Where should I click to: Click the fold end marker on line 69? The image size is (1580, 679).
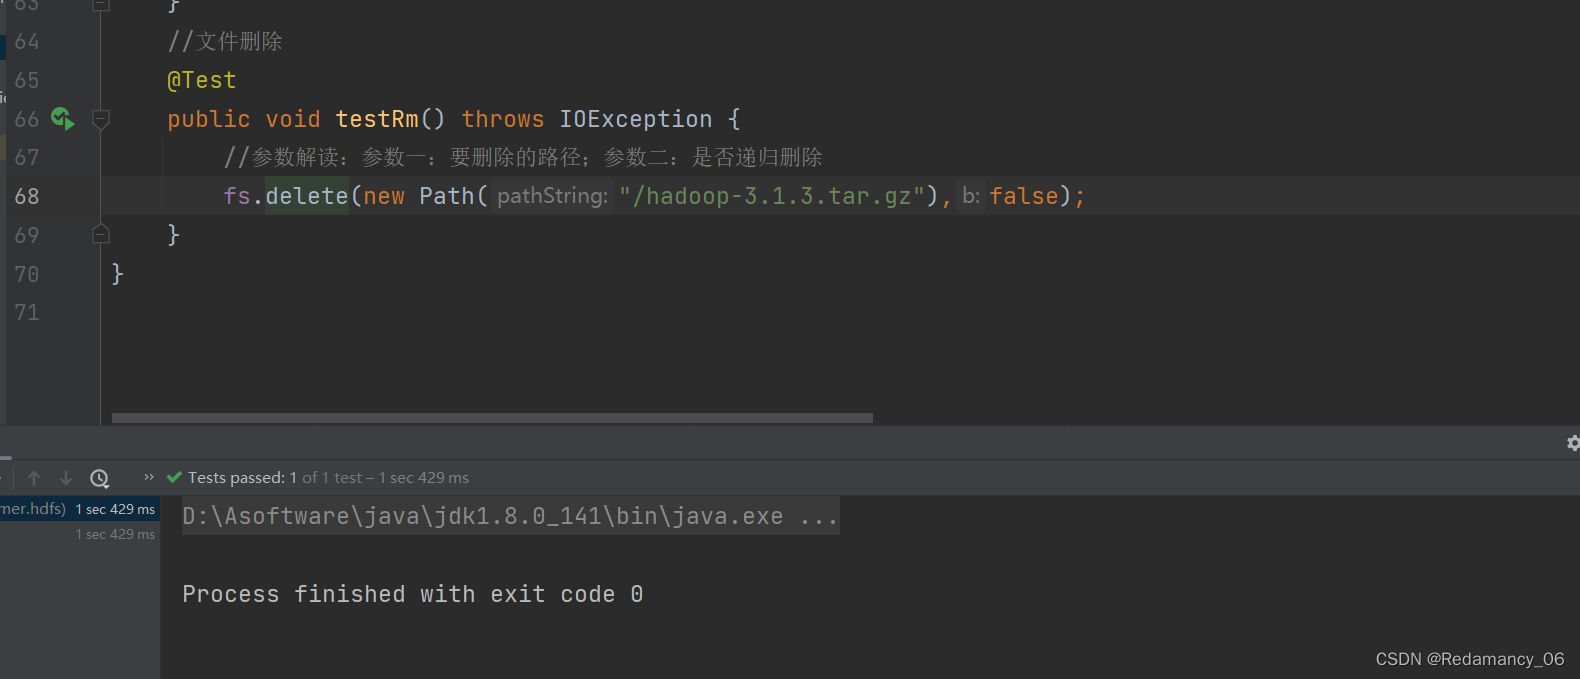pyautogui.click(x=101, y=234)
